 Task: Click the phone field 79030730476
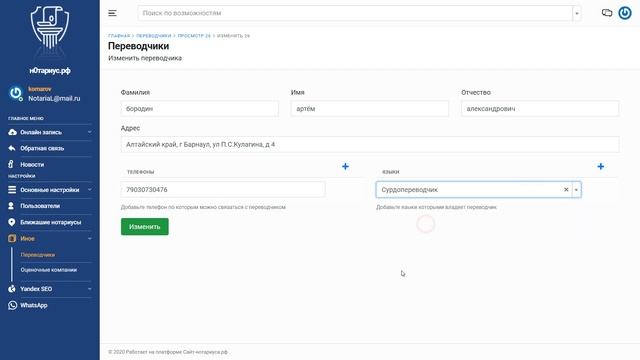pyautogui.click(x=223, y=189)
